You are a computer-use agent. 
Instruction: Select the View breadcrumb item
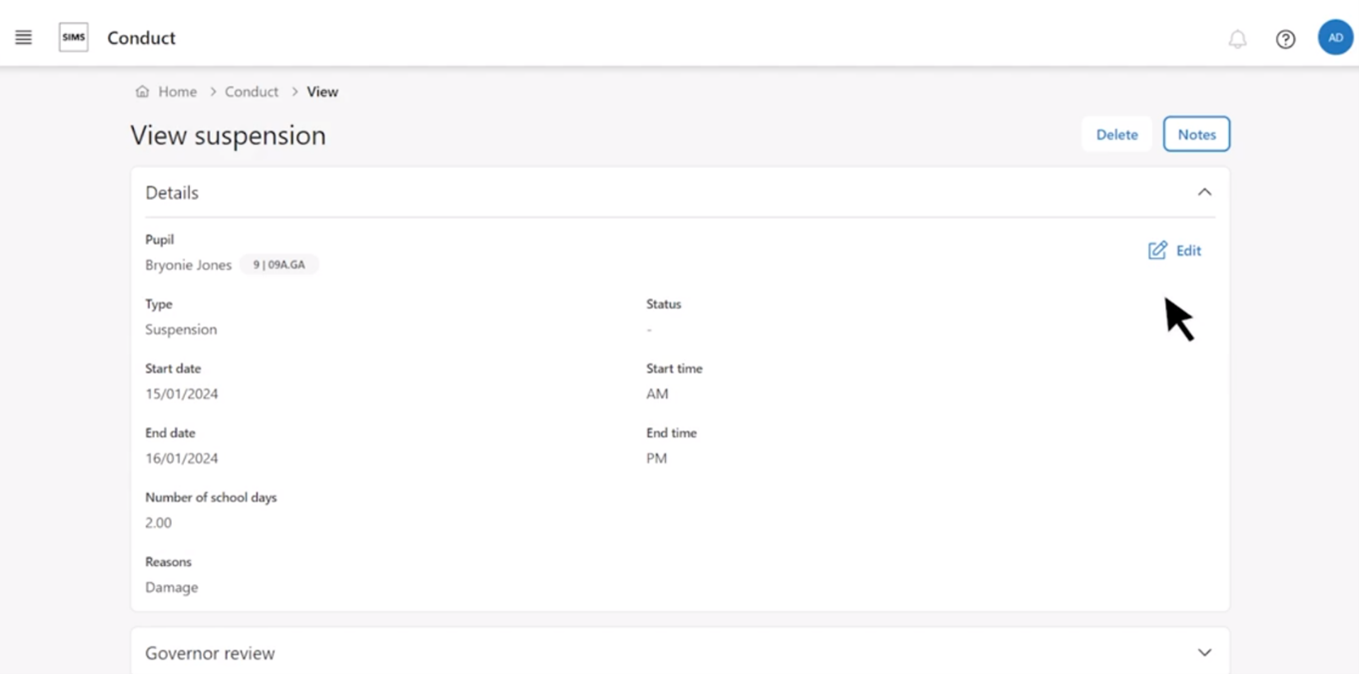click(x=322, y=92)
